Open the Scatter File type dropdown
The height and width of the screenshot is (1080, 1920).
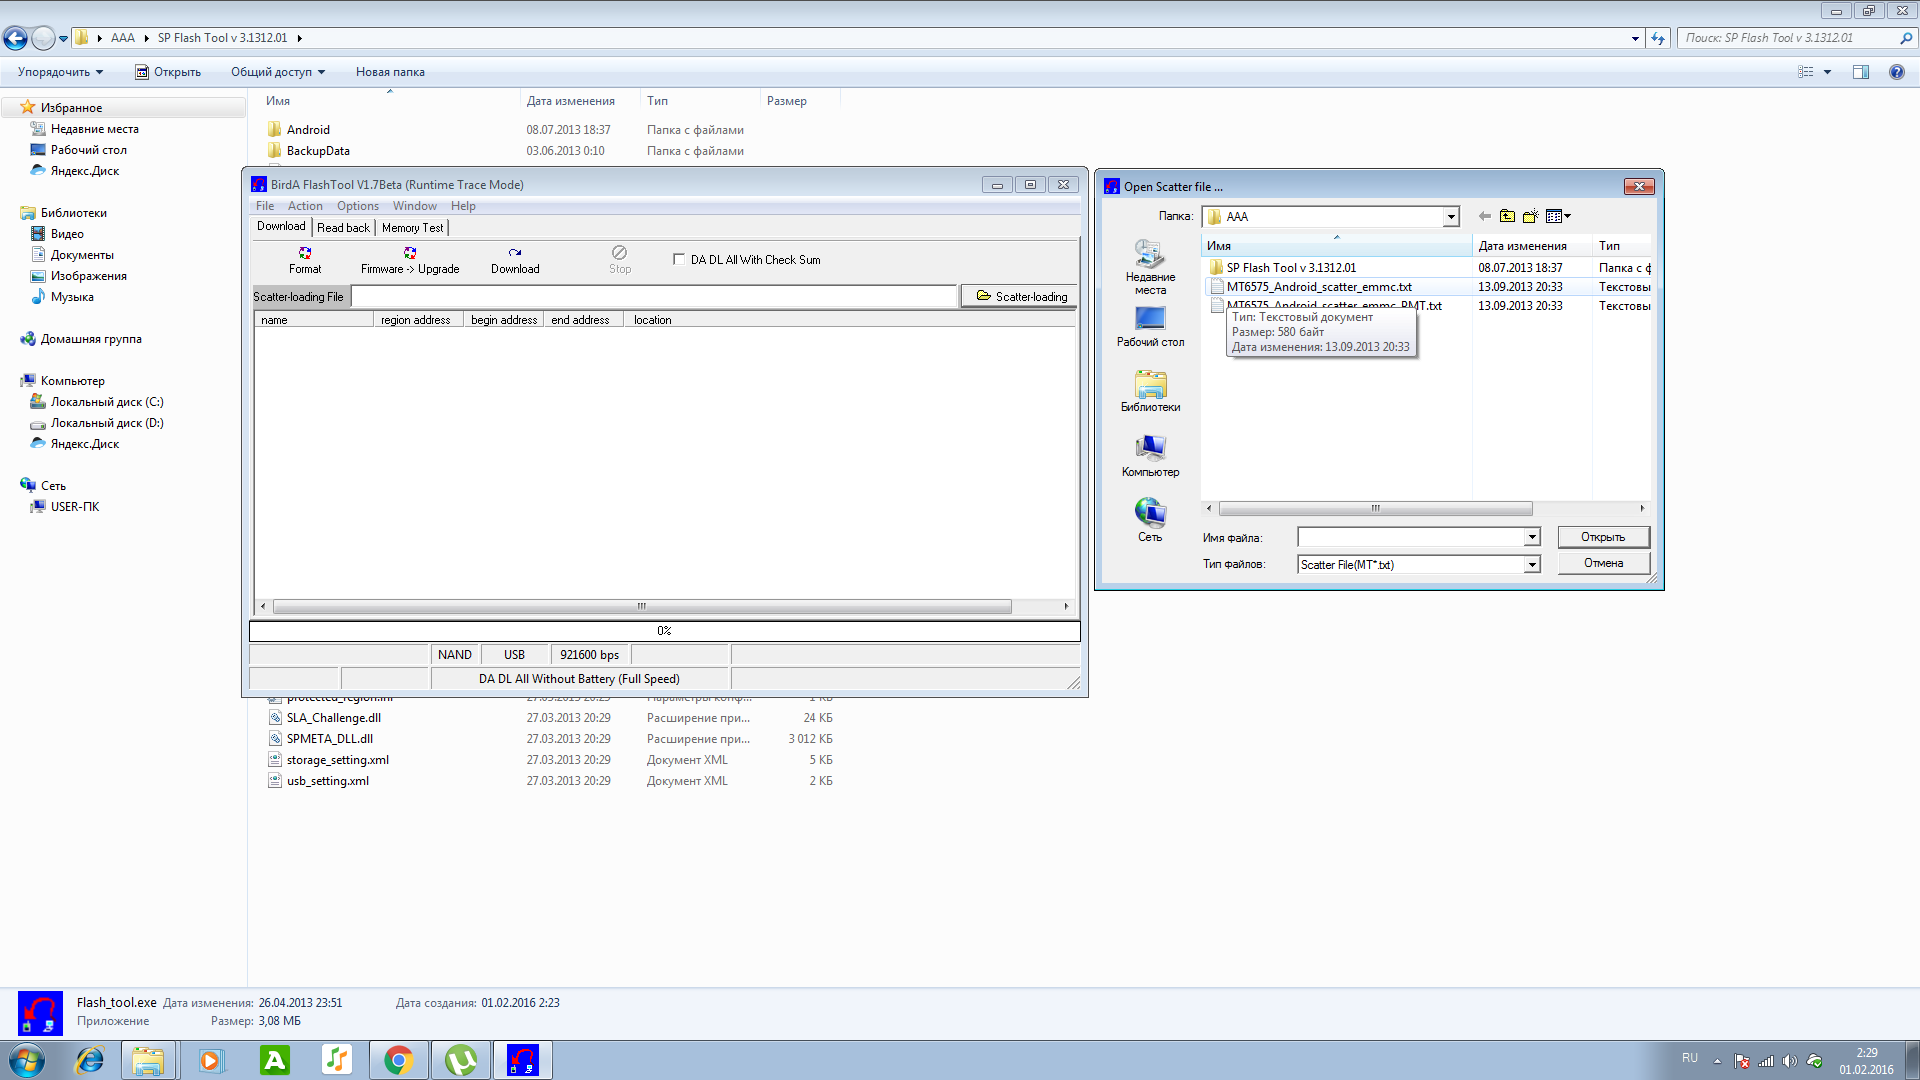click(x=1531, y=565)
